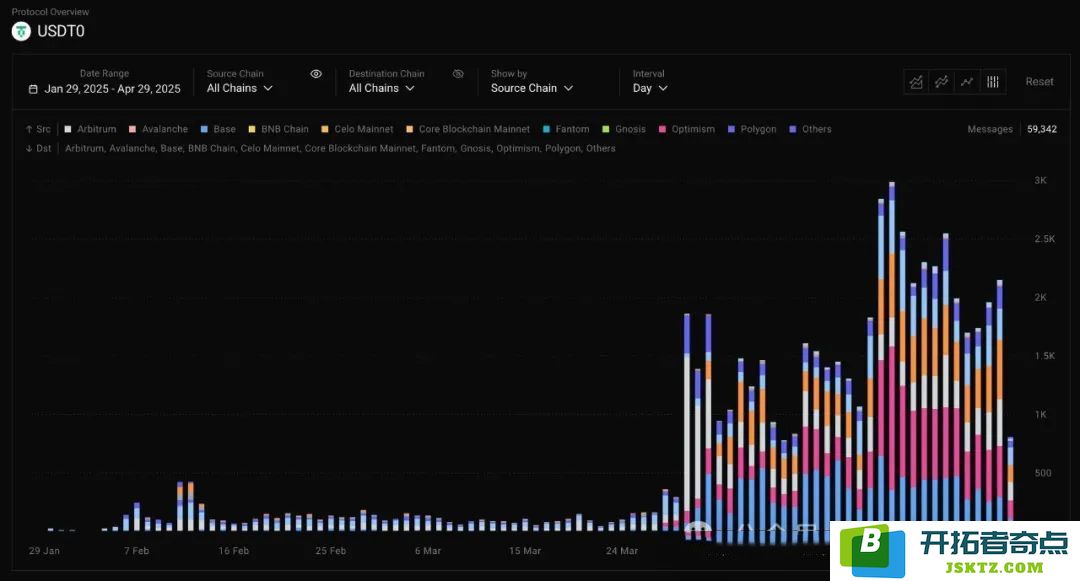Click the 24 Mar x-axis label

(x=622, y=551)
